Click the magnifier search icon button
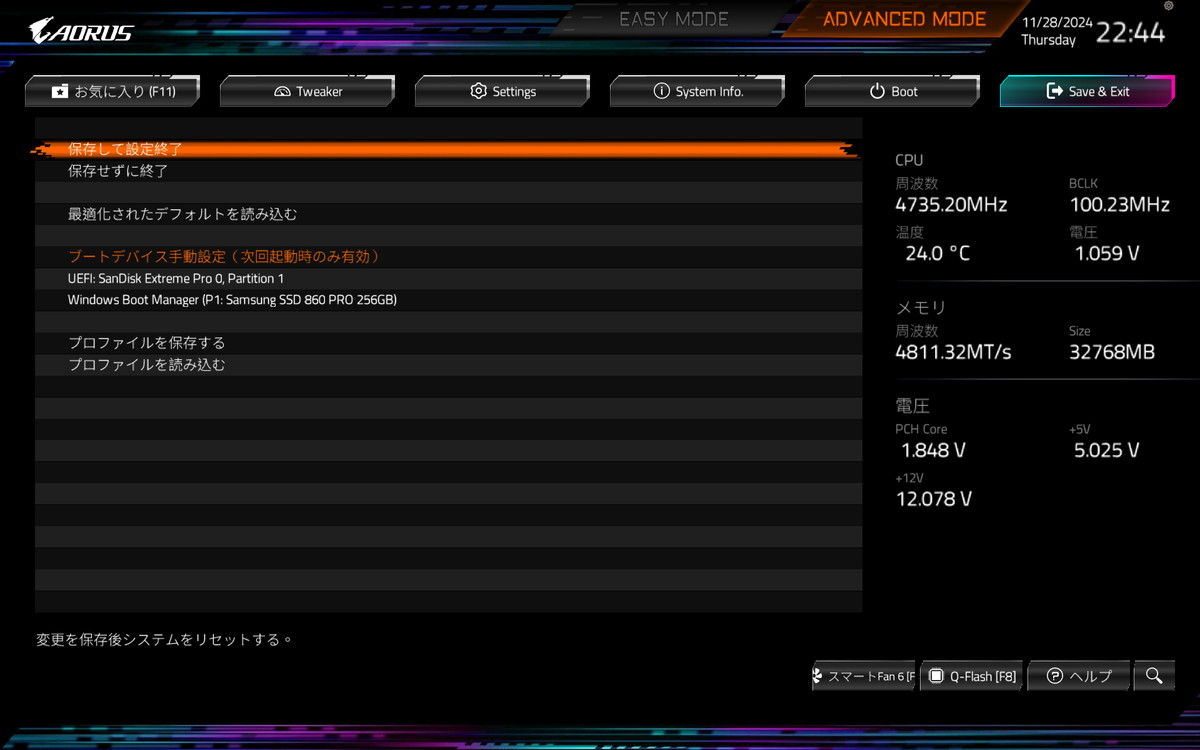The width and height of the screenshot is (1200, 750). coord(1154,676)
